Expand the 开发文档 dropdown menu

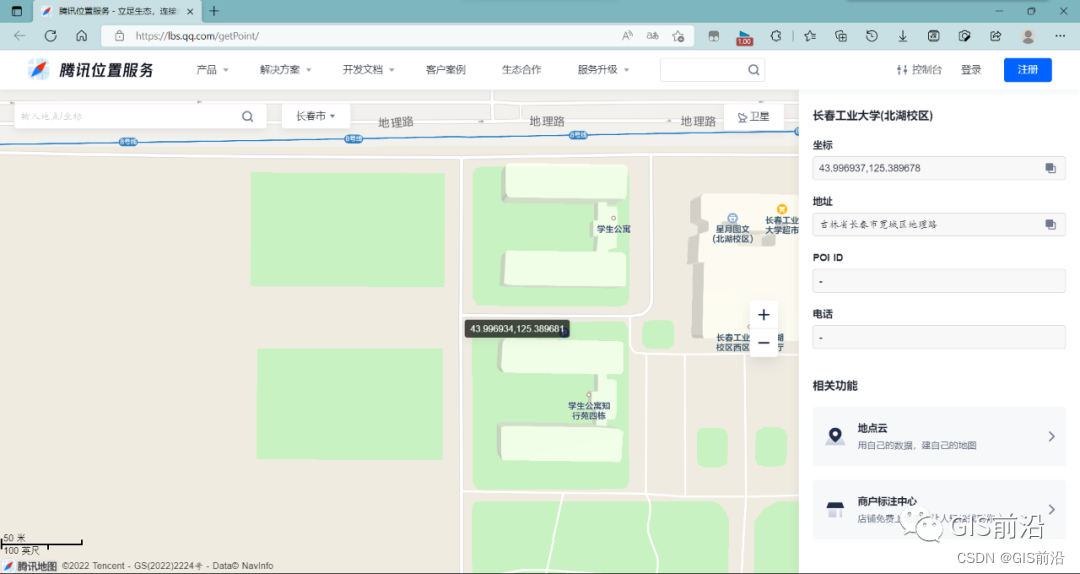(368, 70)
